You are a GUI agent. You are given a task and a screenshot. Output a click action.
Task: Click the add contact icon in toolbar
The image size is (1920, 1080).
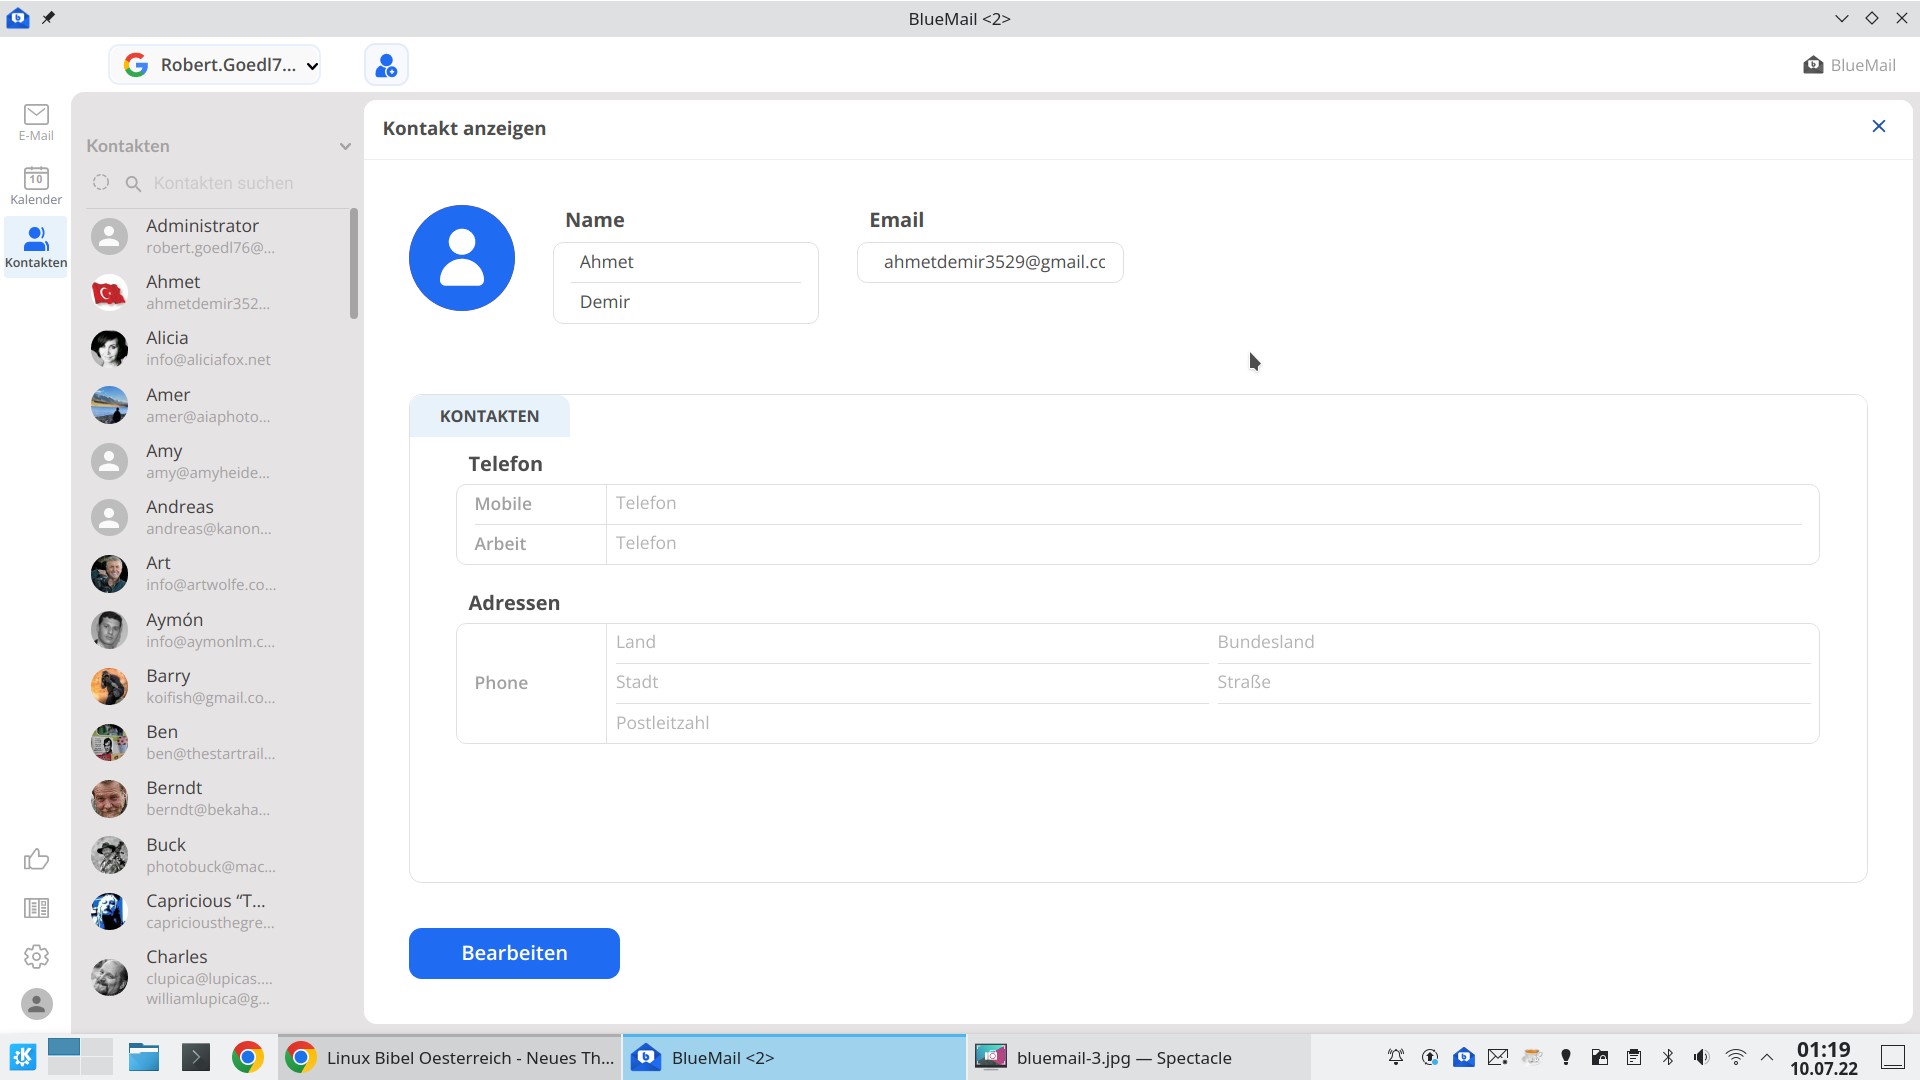point(386,65)
